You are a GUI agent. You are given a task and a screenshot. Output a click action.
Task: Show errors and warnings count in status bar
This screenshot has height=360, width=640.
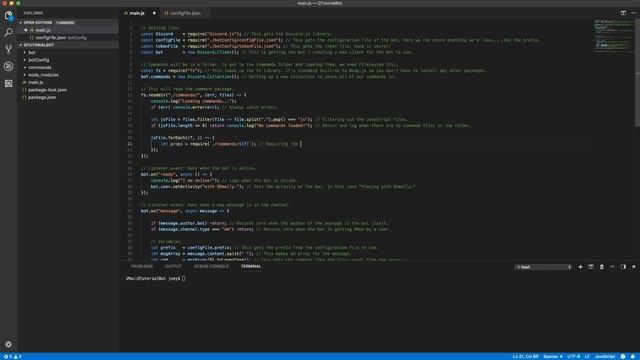(x=12, y=356)
